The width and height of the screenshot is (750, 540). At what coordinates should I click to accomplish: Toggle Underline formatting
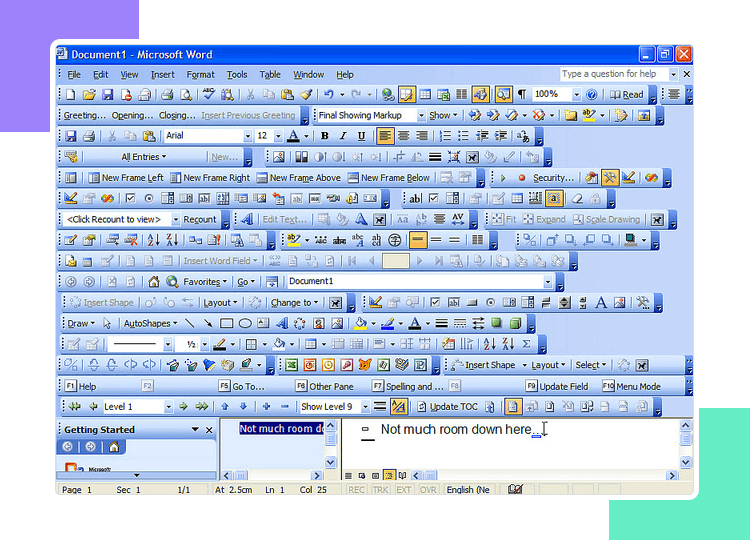click(x=361, y=136)
